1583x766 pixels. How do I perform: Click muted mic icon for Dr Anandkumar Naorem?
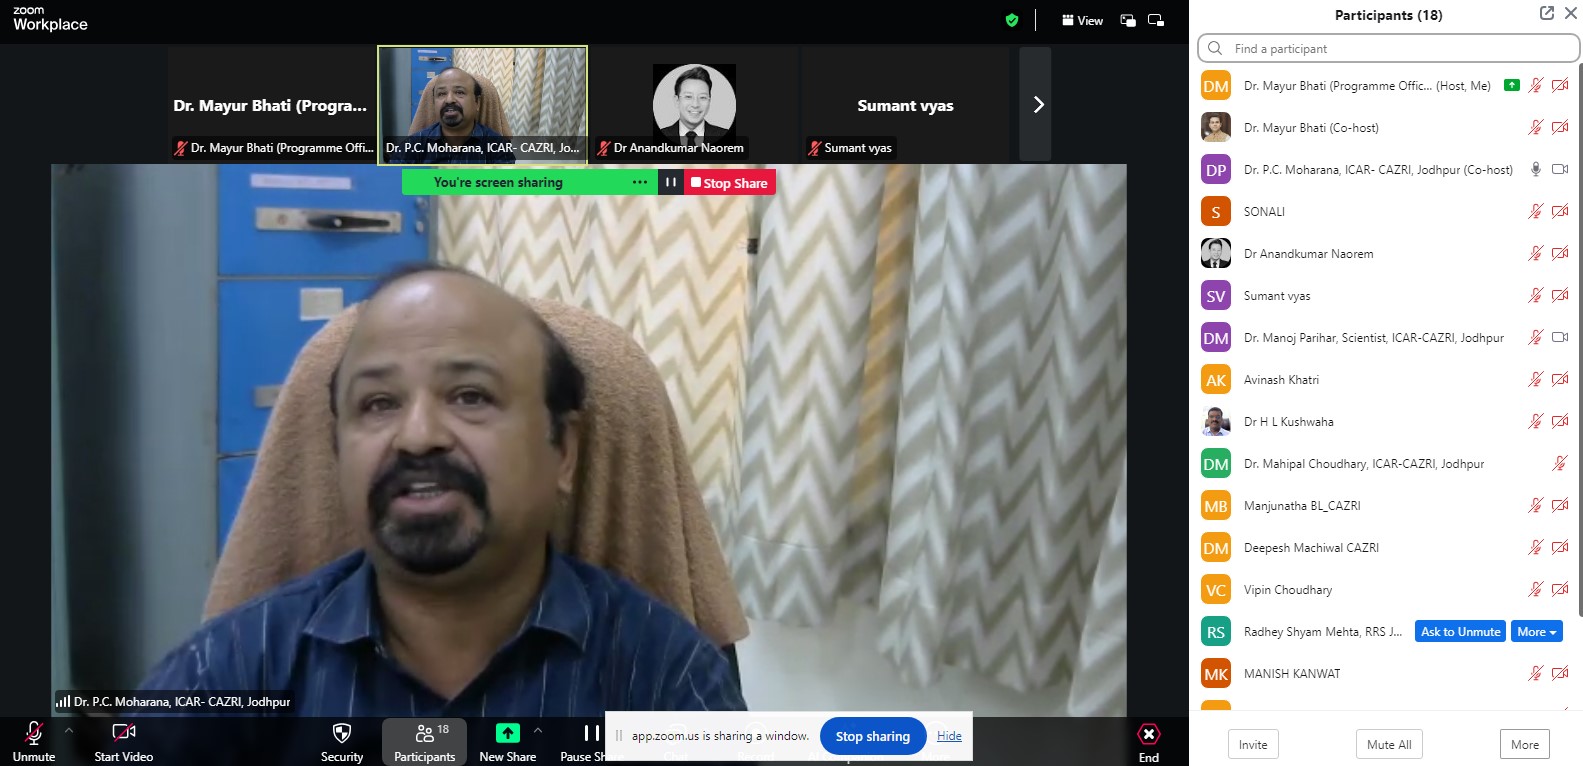click(x=1536, y=253)
